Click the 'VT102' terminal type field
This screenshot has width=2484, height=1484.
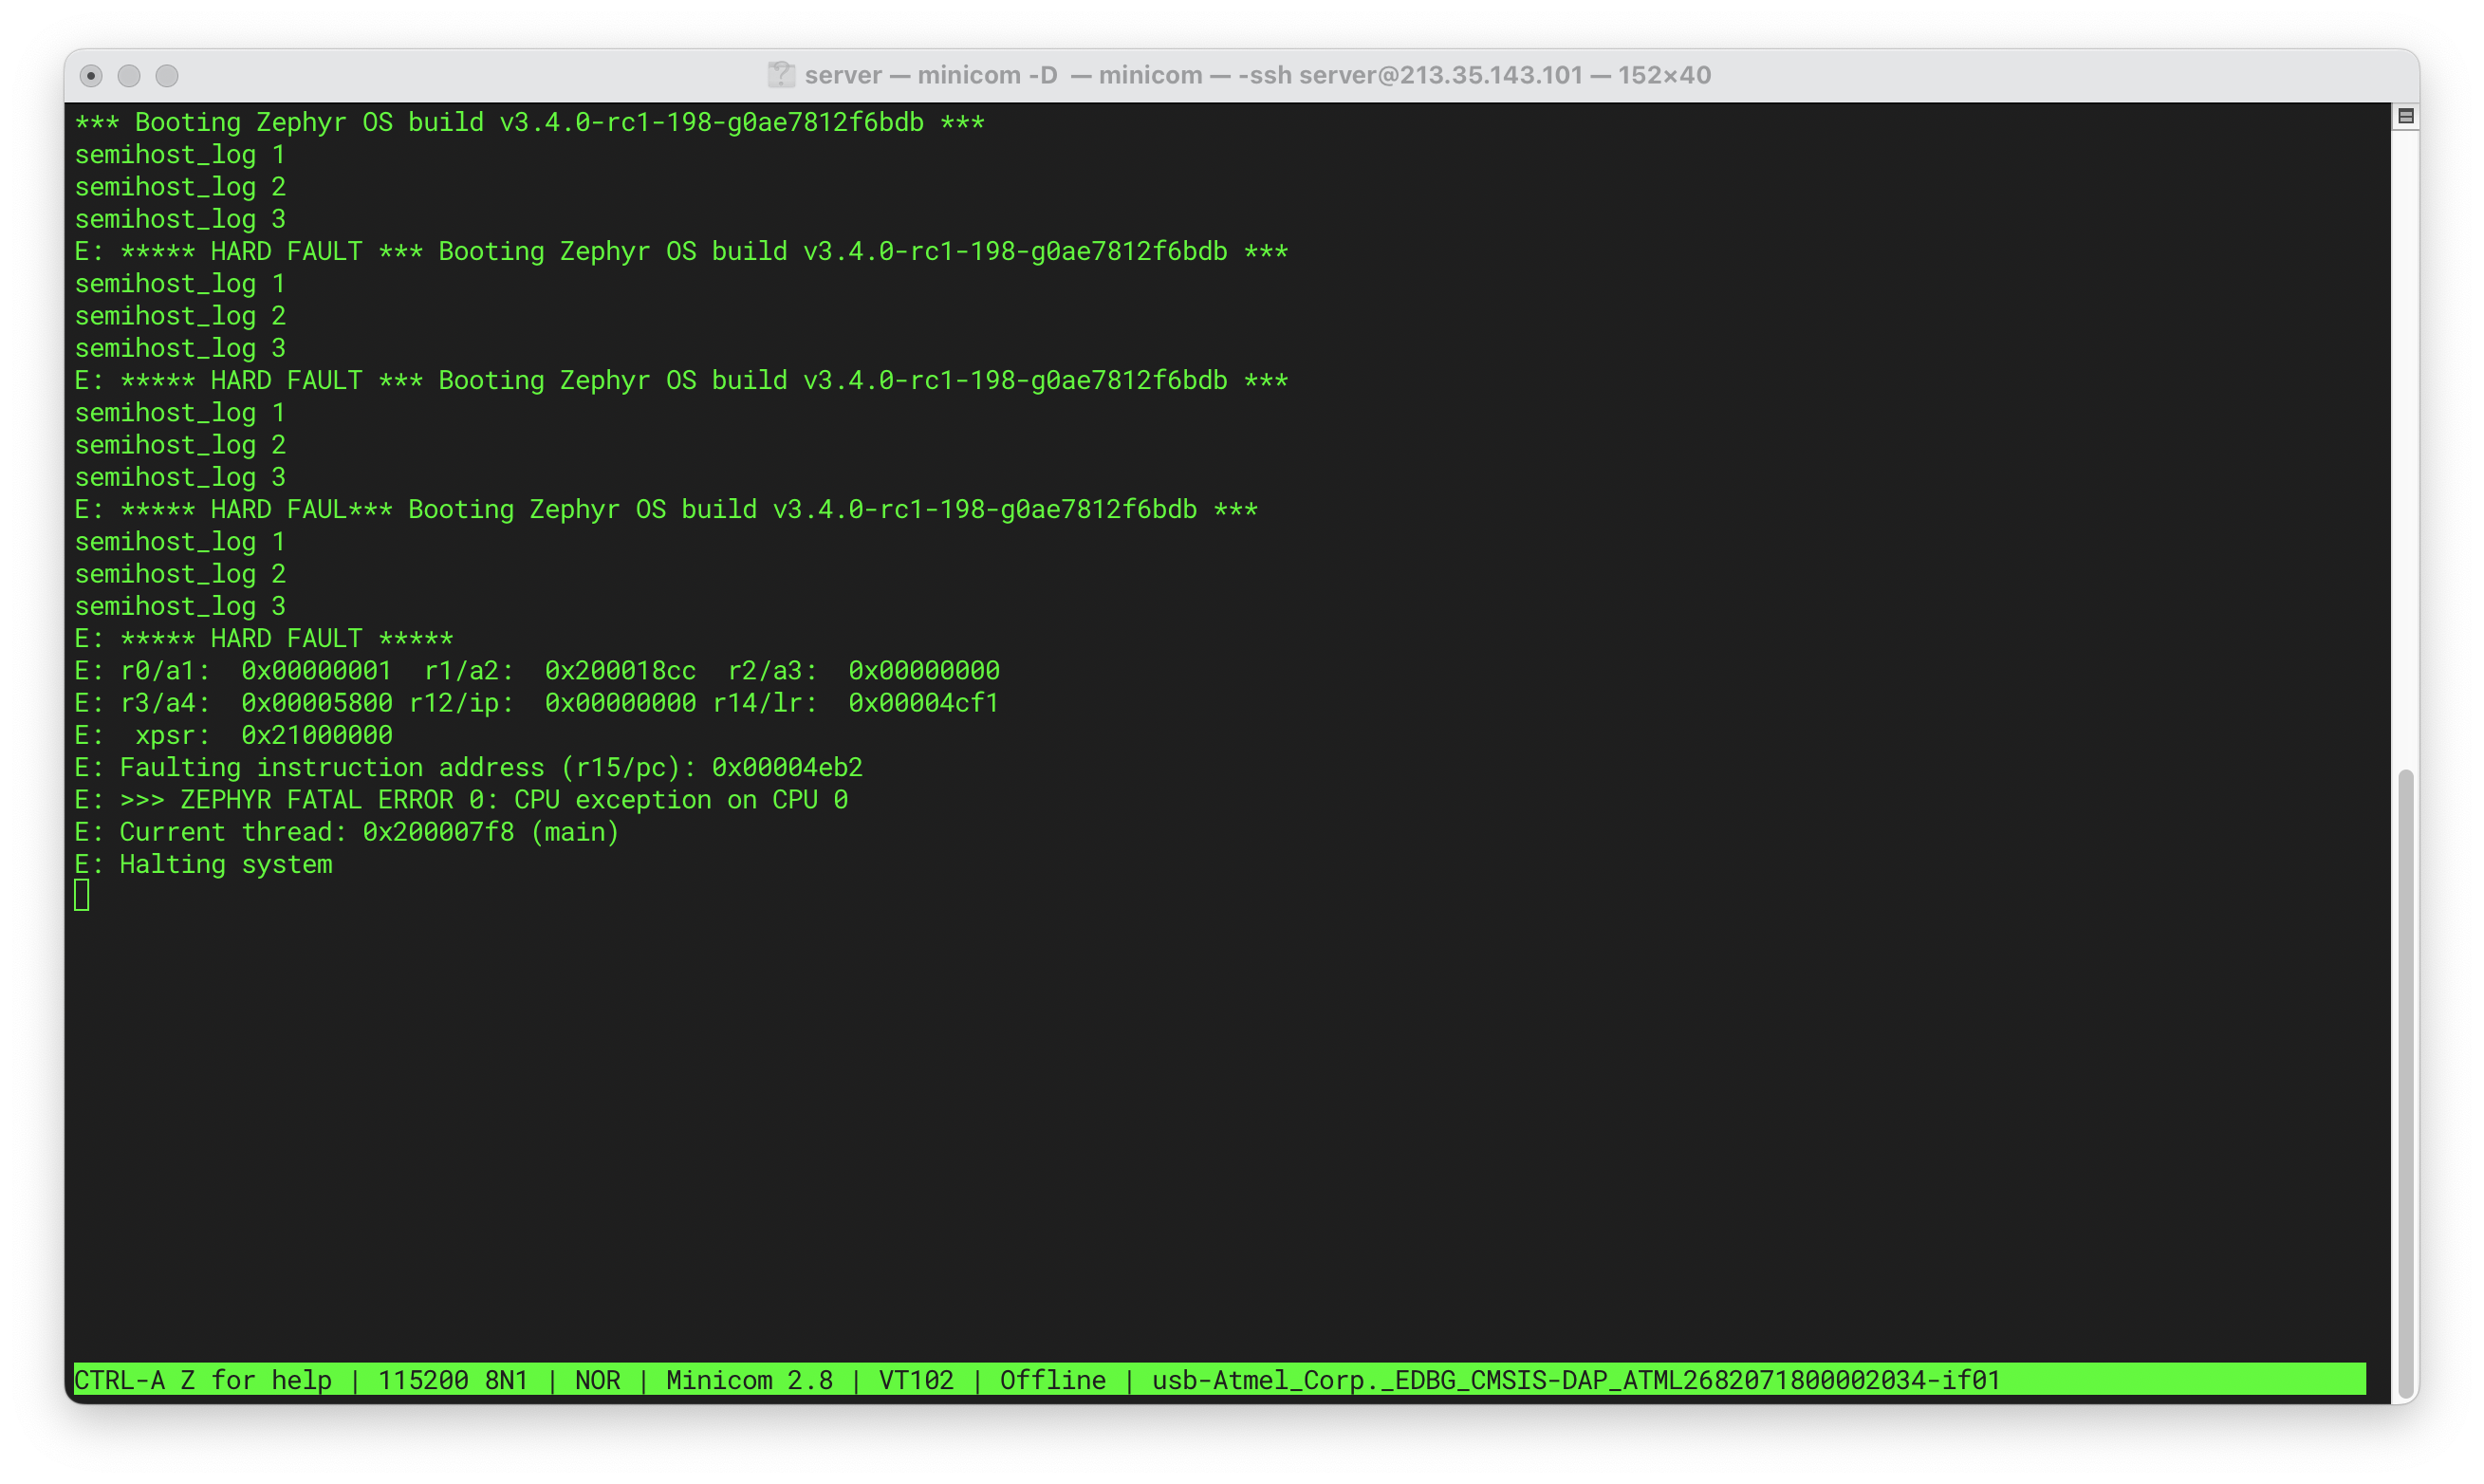click(x=916, y=1380)
